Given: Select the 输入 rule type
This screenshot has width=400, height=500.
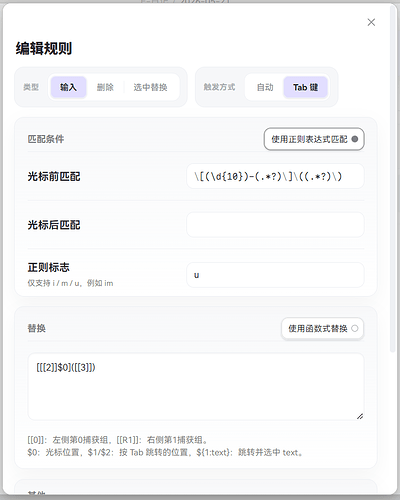Looking at the screenshot, I should (x=68, y=87).
